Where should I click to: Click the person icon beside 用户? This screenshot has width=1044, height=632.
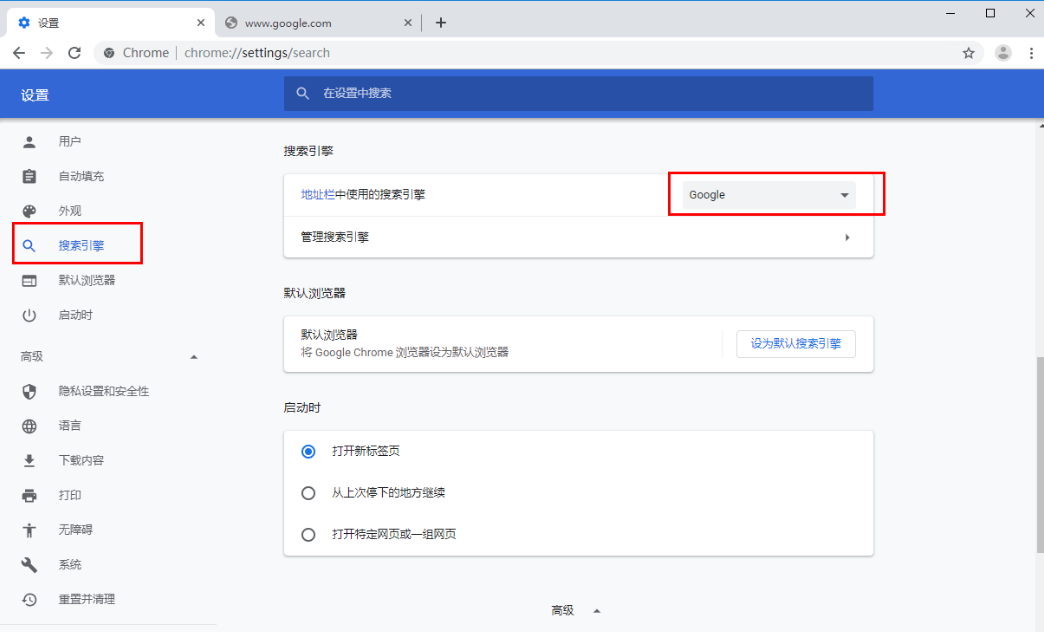(29, 141)
